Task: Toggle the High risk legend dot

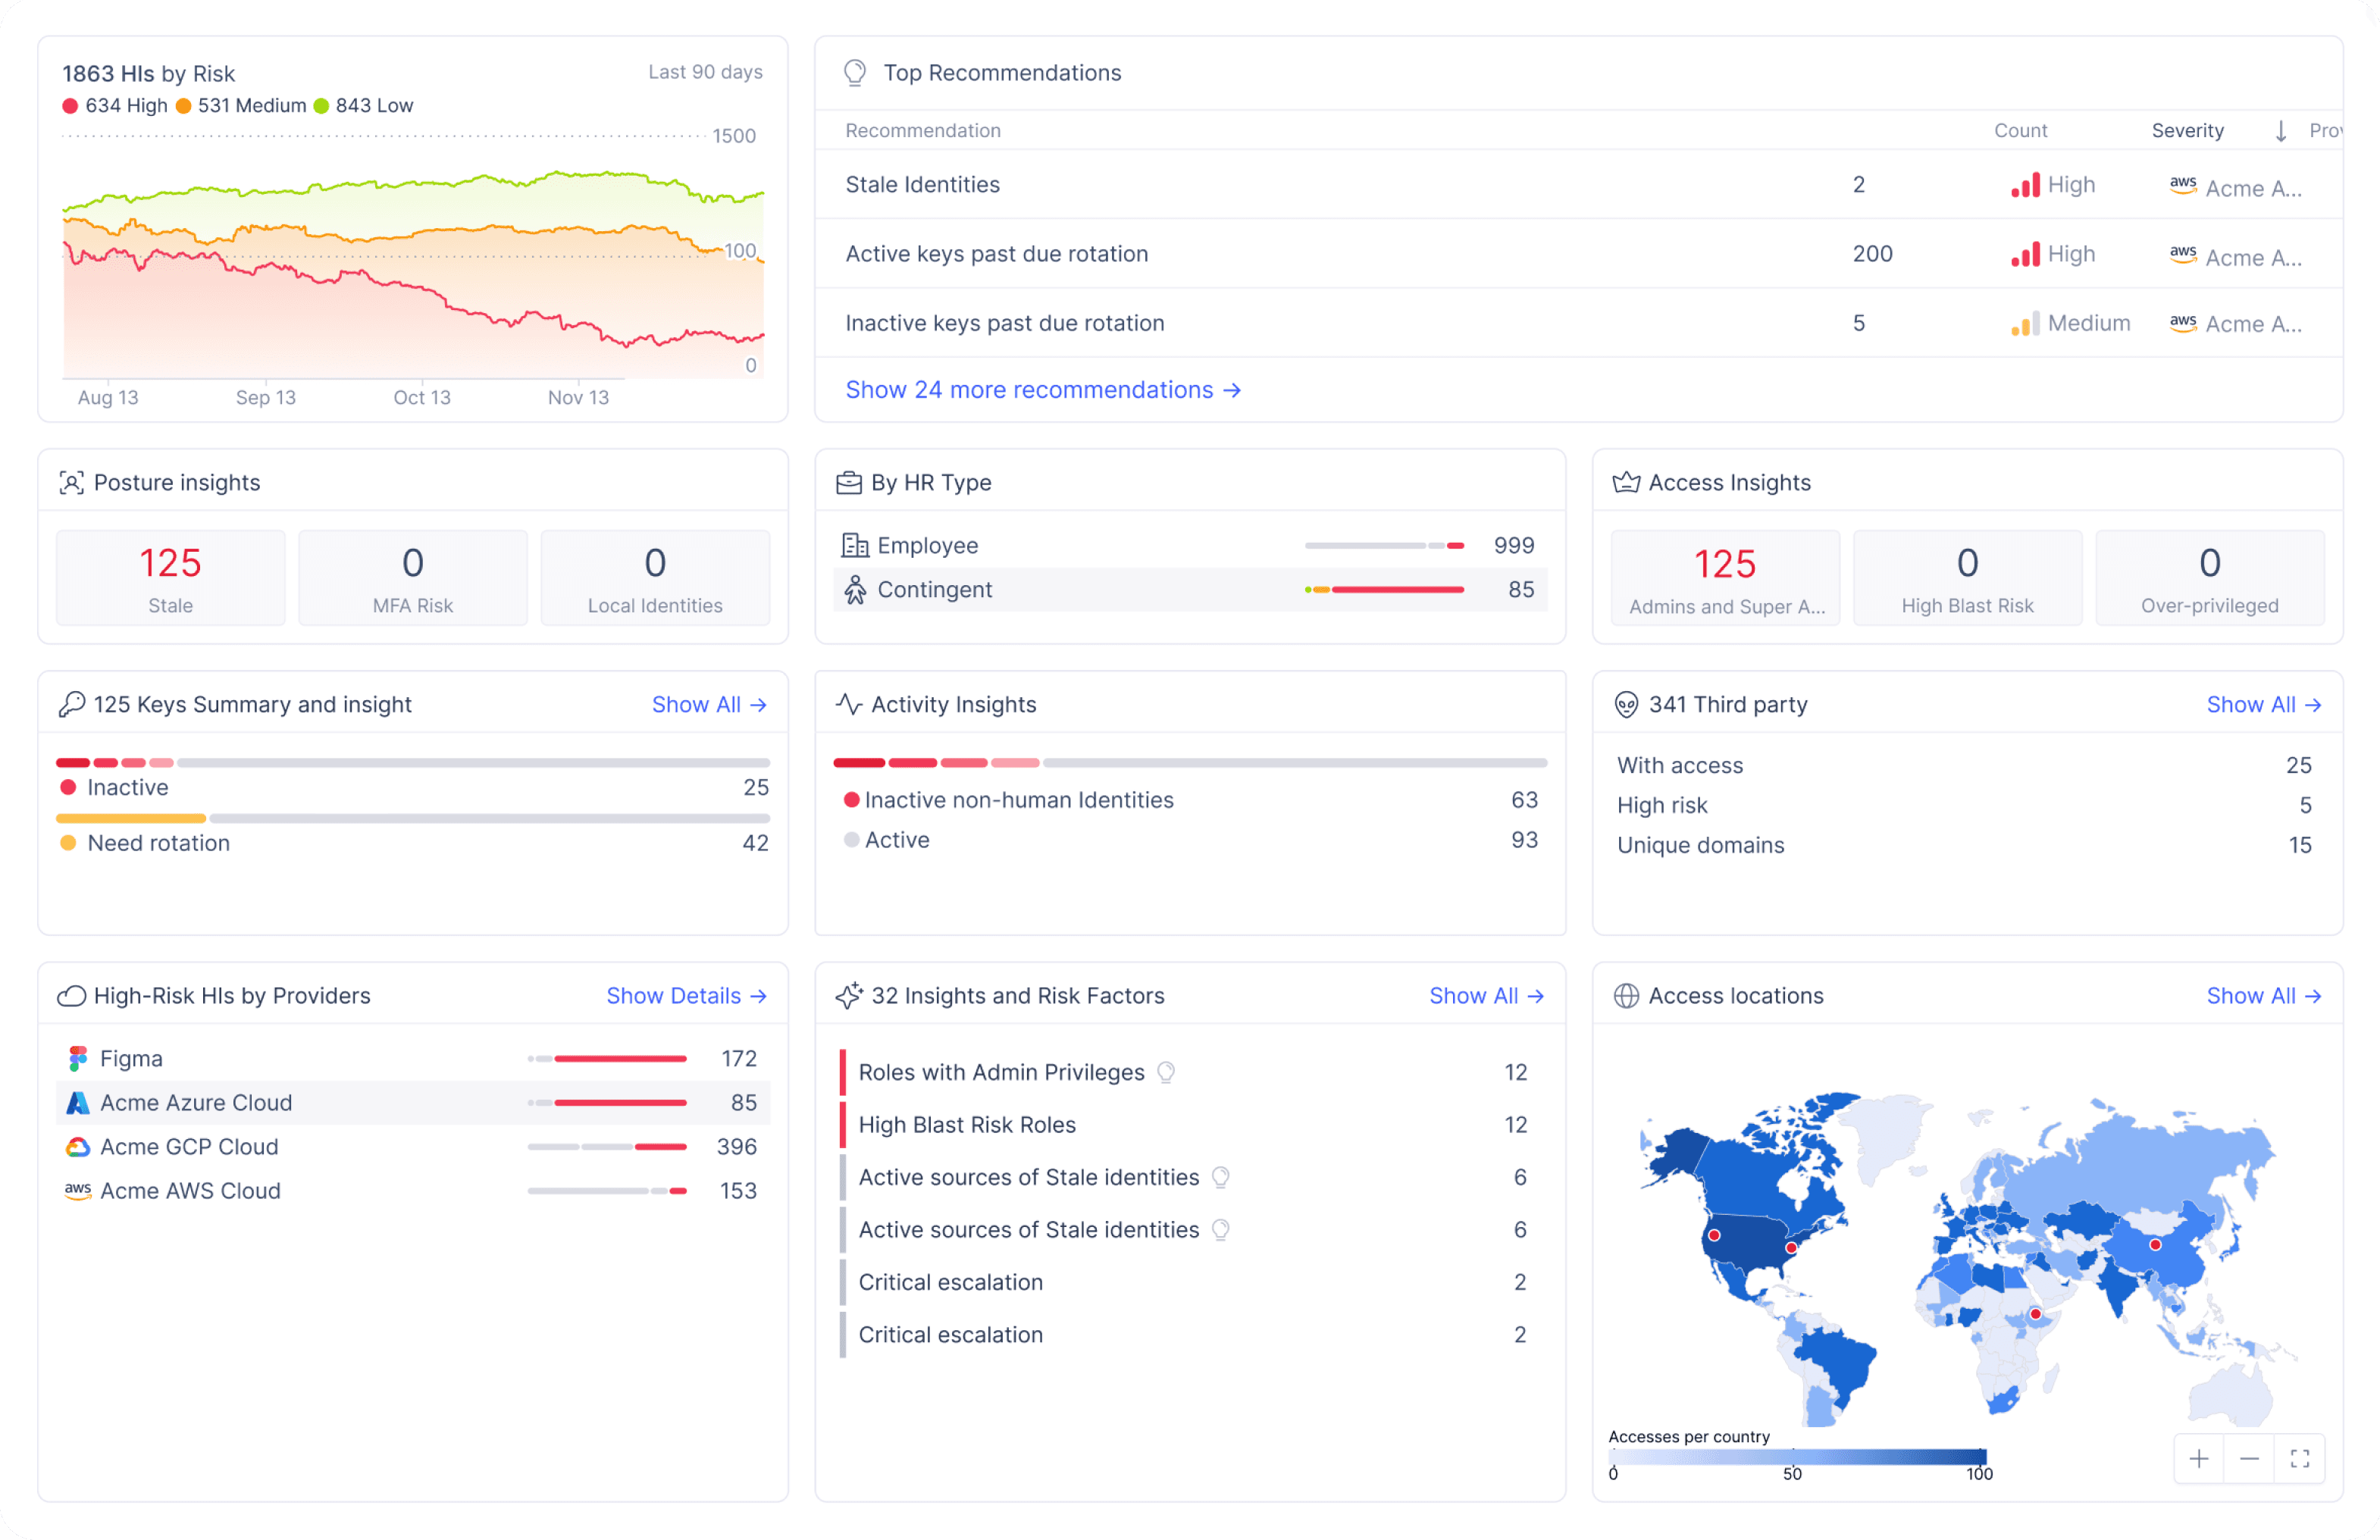Action: click(70, 106)
